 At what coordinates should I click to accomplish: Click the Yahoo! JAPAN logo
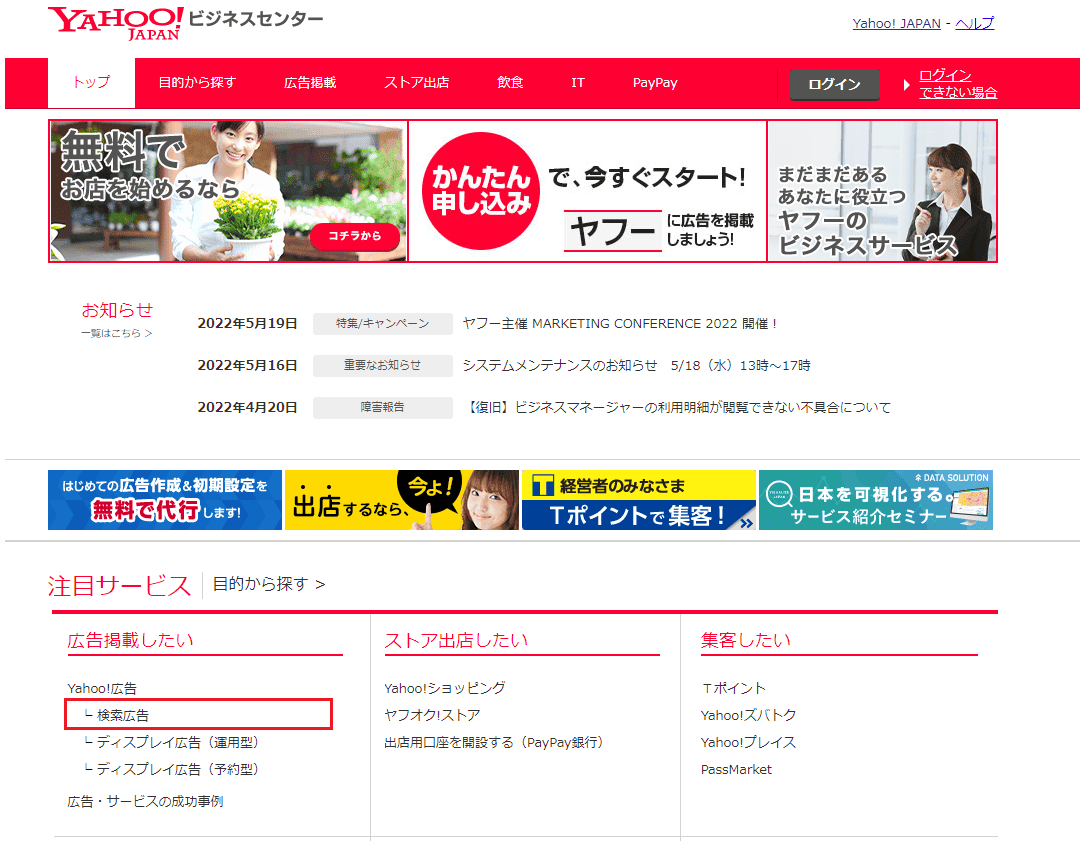(x=116, y=23)
